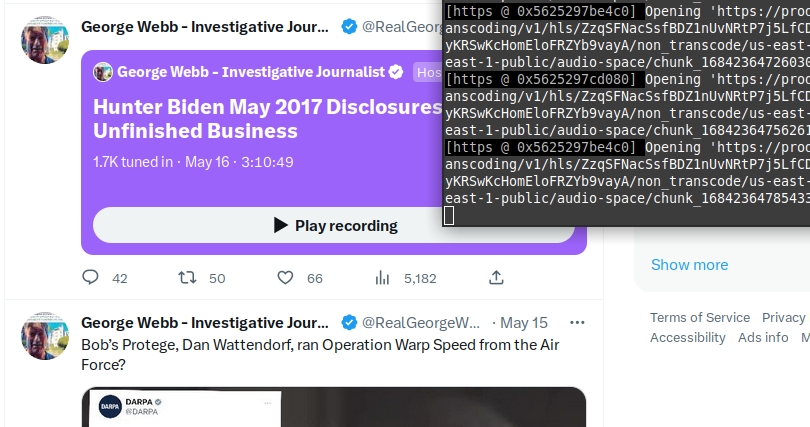Share the Hunter Biden space tweet
The image size is (810, 427).
[x=496, y=278]
